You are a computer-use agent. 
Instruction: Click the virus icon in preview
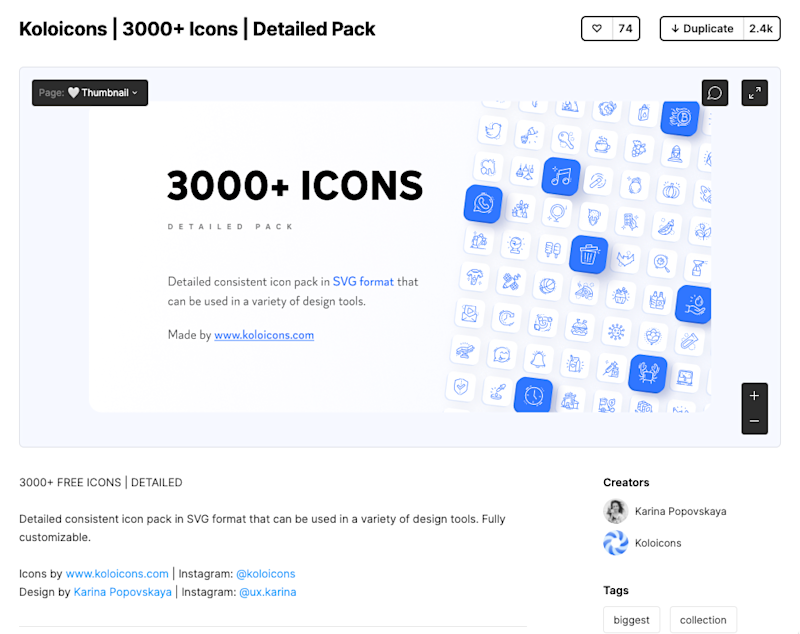pyautogui.click(x=616, y=332)
